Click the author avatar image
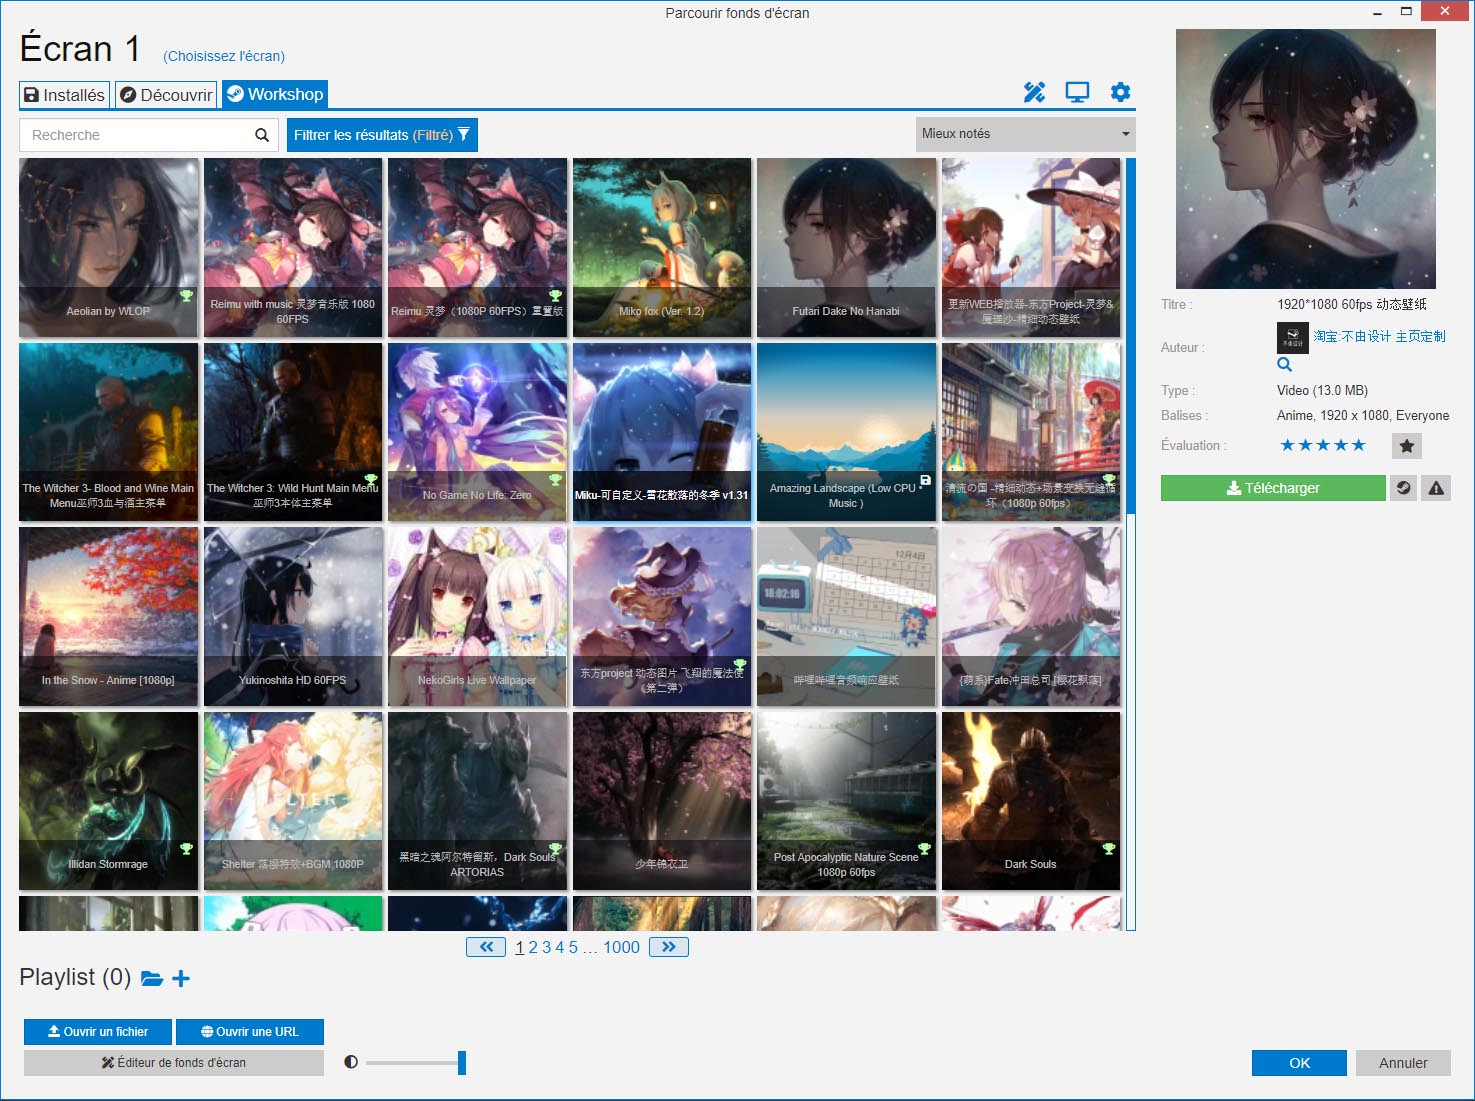 [1292, 337]
